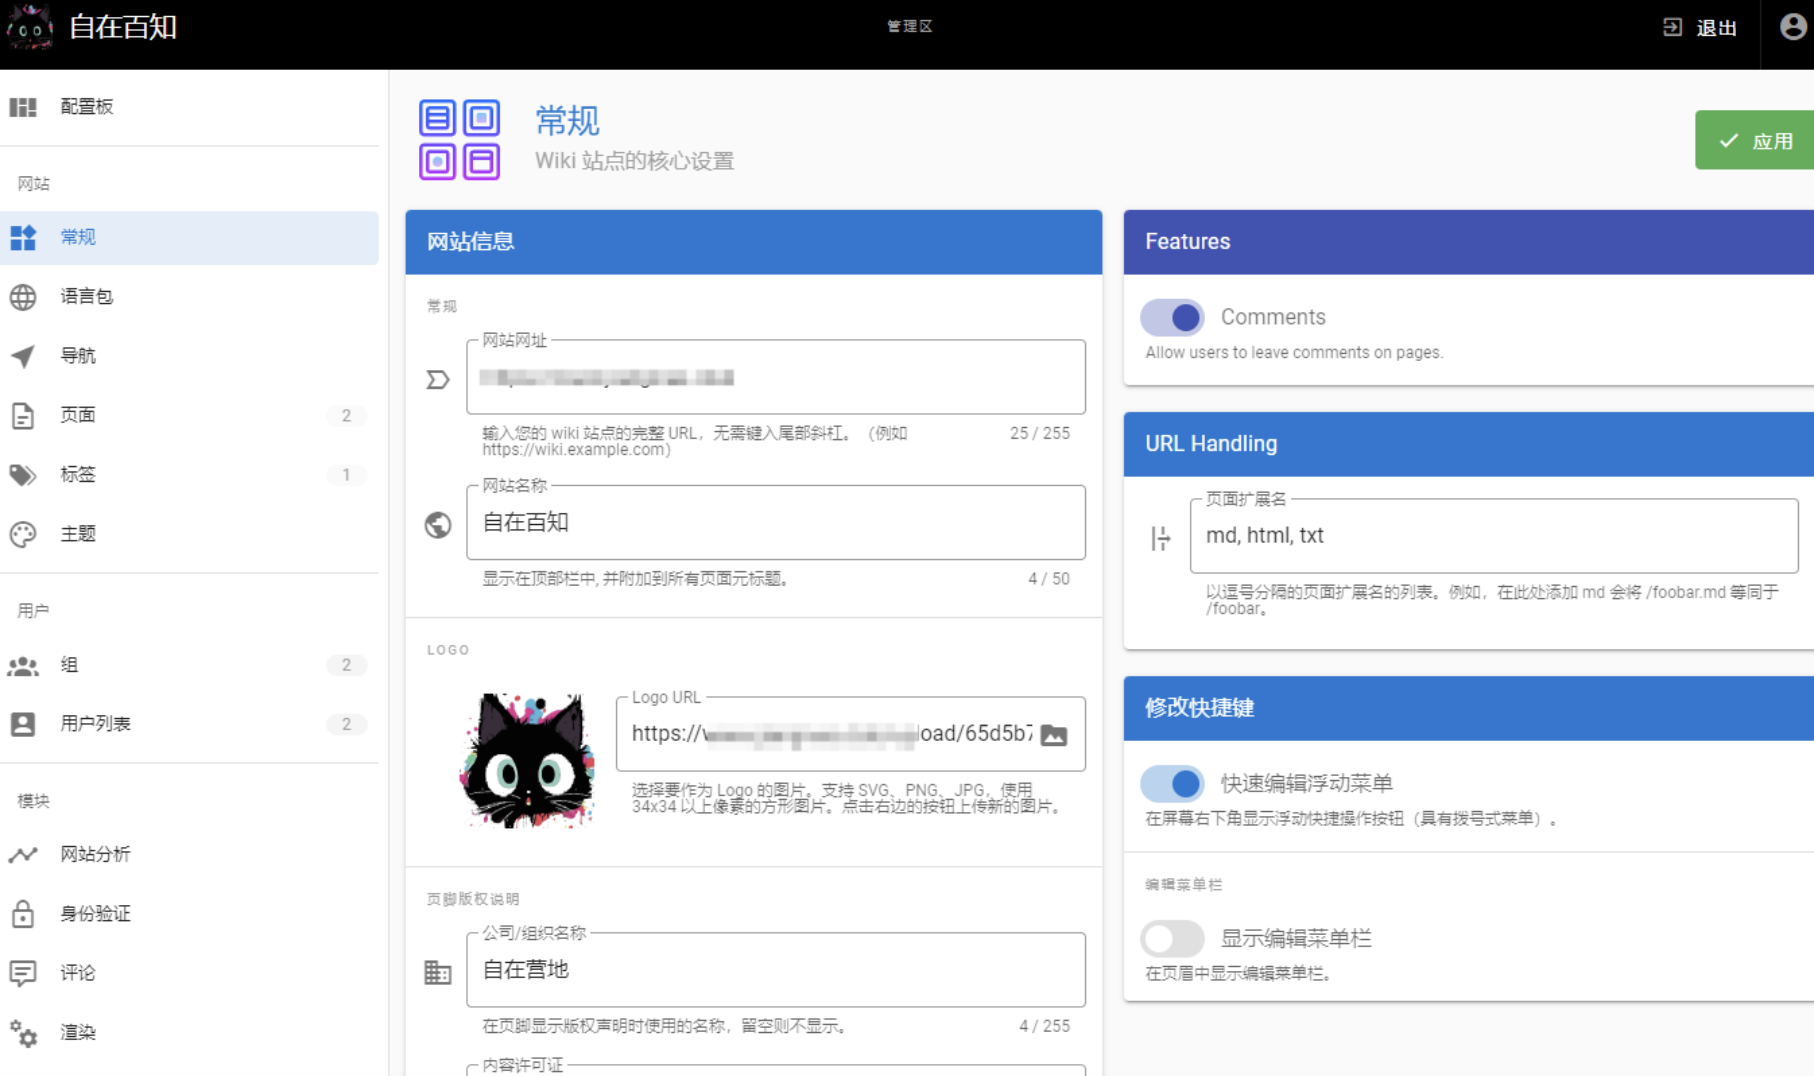Click the cat logo preview thumbnail

click(527, 760)
